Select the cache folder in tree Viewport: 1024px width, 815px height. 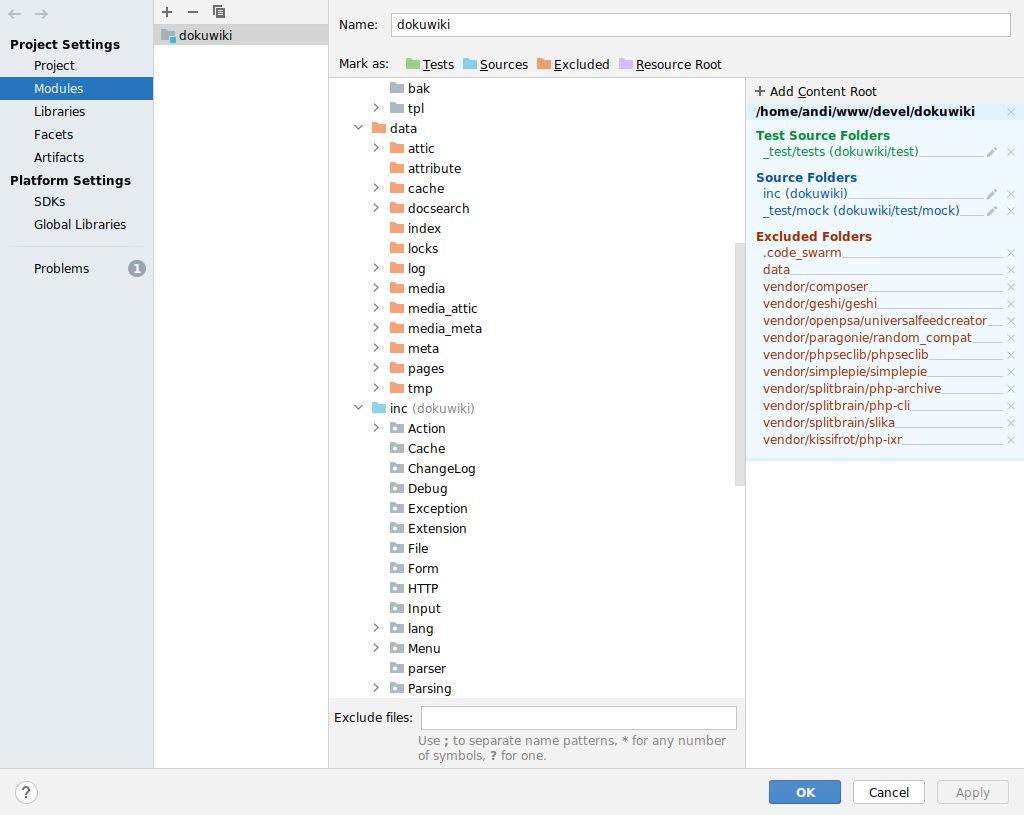pyautogui.click(x=417, y=188)
